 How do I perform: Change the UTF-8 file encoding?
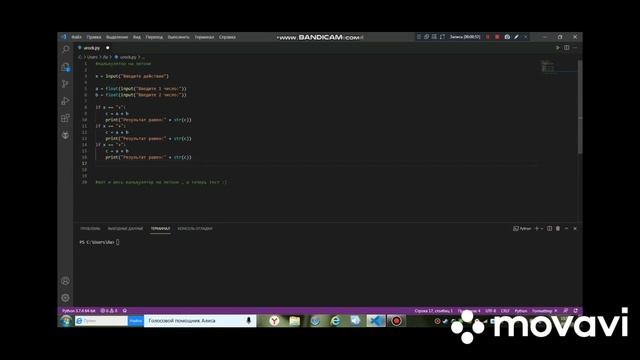(x=491, y=311)
